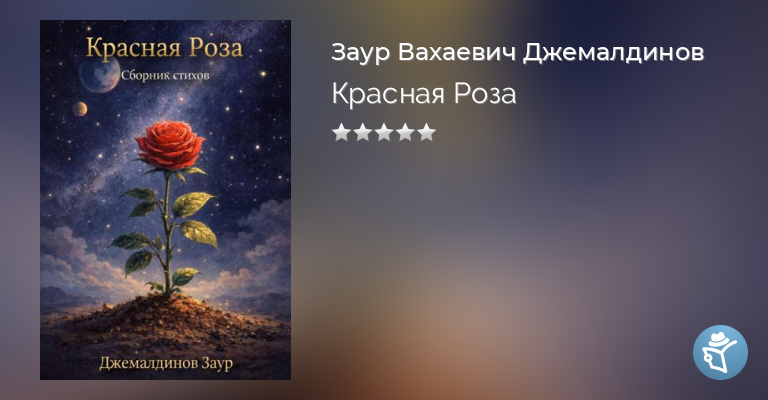Open the Красная Роза book title link
Screen dimensions: 768x400
(x=424, y=94)
